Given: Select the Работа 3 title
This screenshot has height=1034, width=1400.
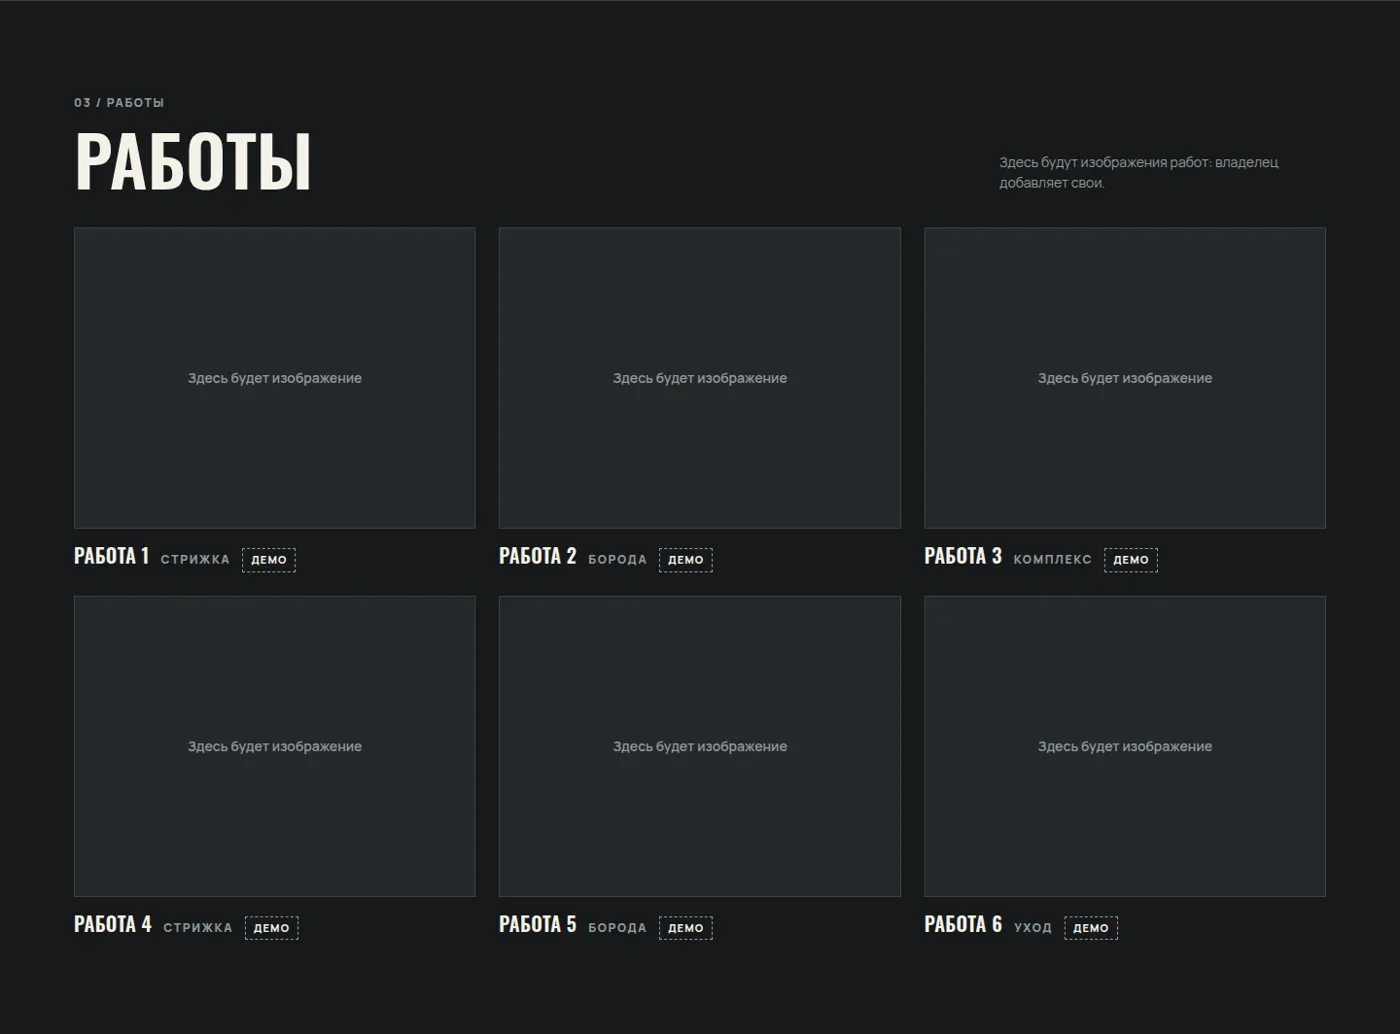Looking at the screenshot, I should [x=963, y=556].
